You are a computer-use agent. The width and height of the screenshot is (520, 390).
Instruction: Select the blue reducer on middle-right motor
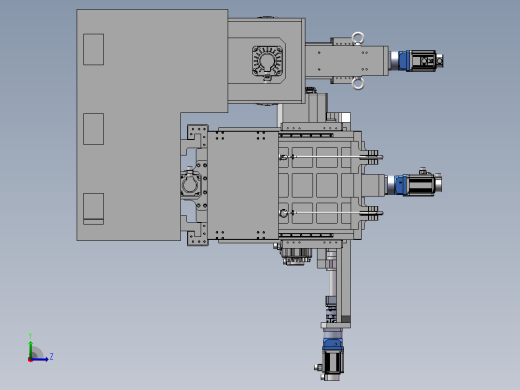tap(400, 184)
